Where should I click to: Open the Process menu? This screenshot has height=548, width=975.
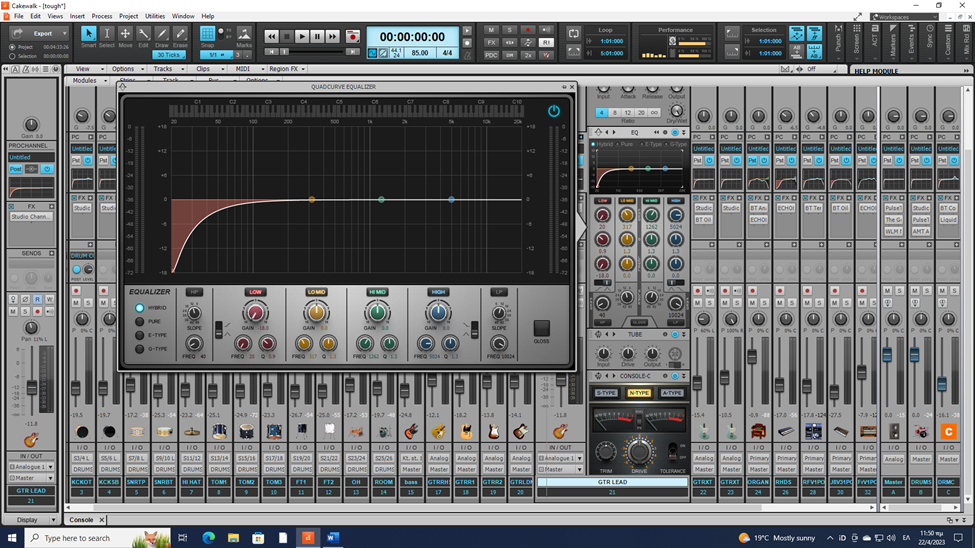click(x=102, y=16)
